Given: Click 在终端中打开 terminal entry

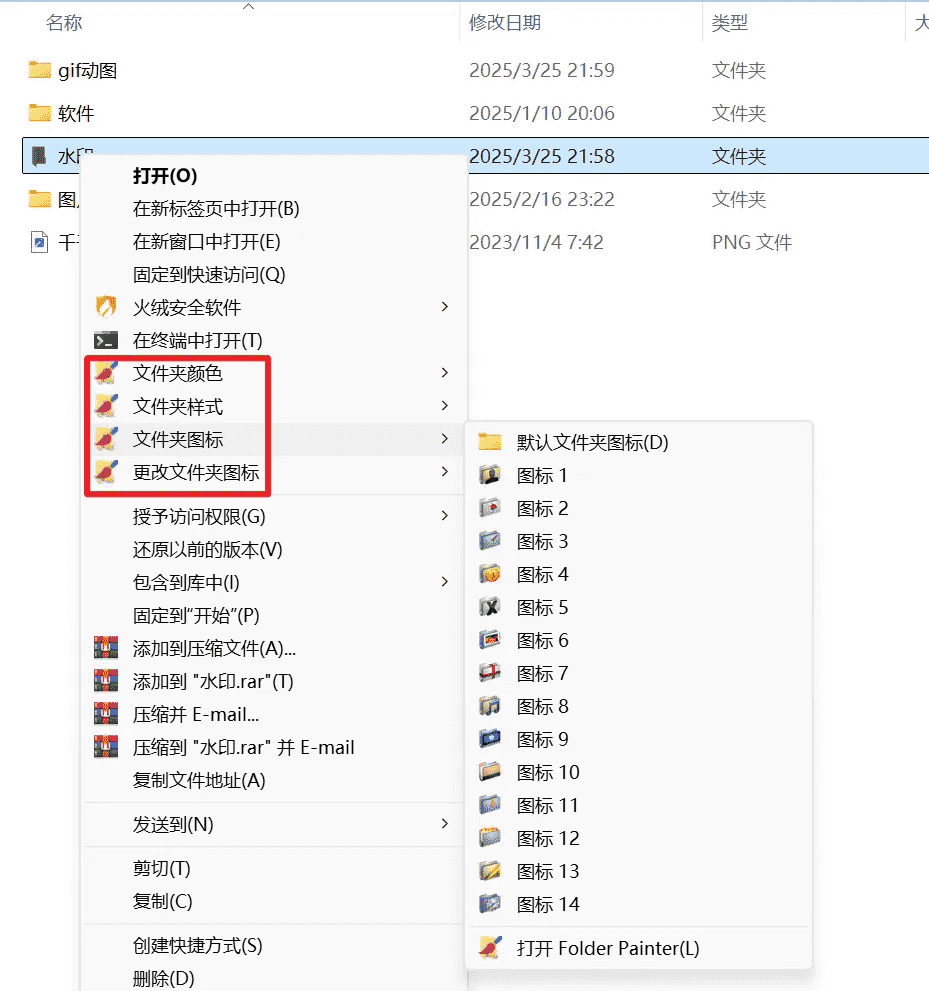Looking at the screenshot, I should coord(197,340).
